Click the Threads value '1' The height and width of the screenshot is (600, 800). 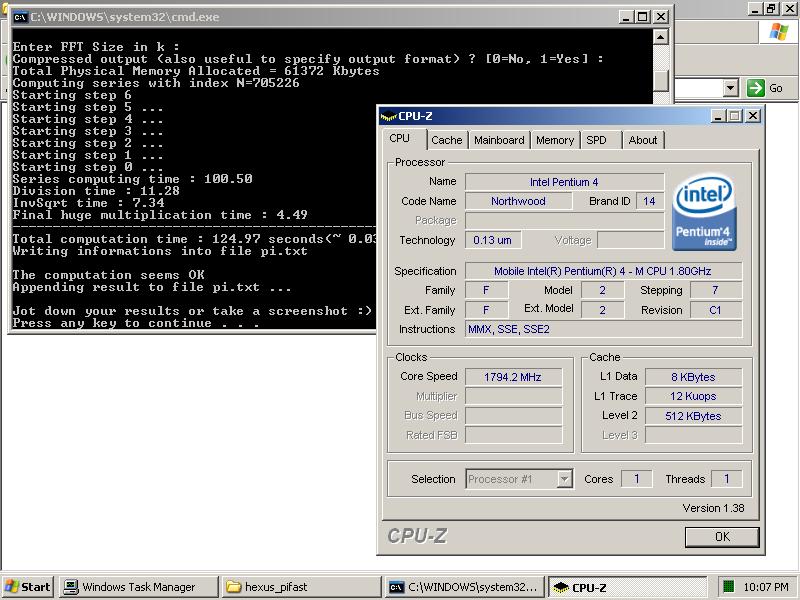pyautogui.click(x=727, y=479)
